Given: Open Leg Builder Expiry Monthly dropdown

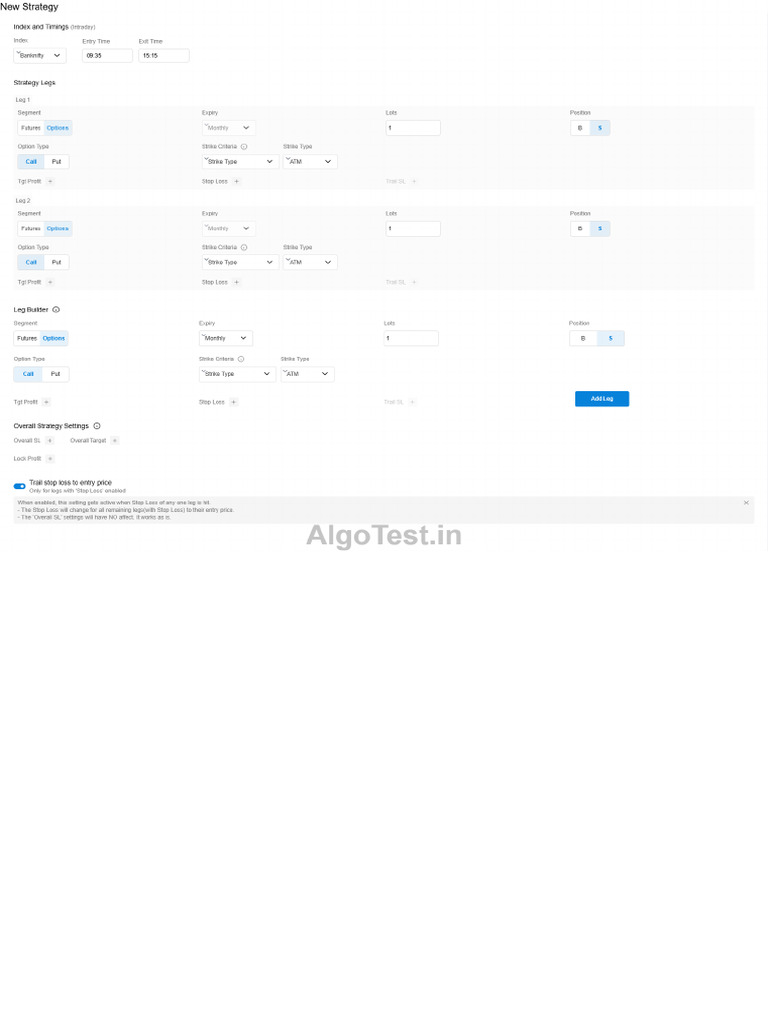Looking at the screenshot, I should pyautogui.click(x=225, y=338).
